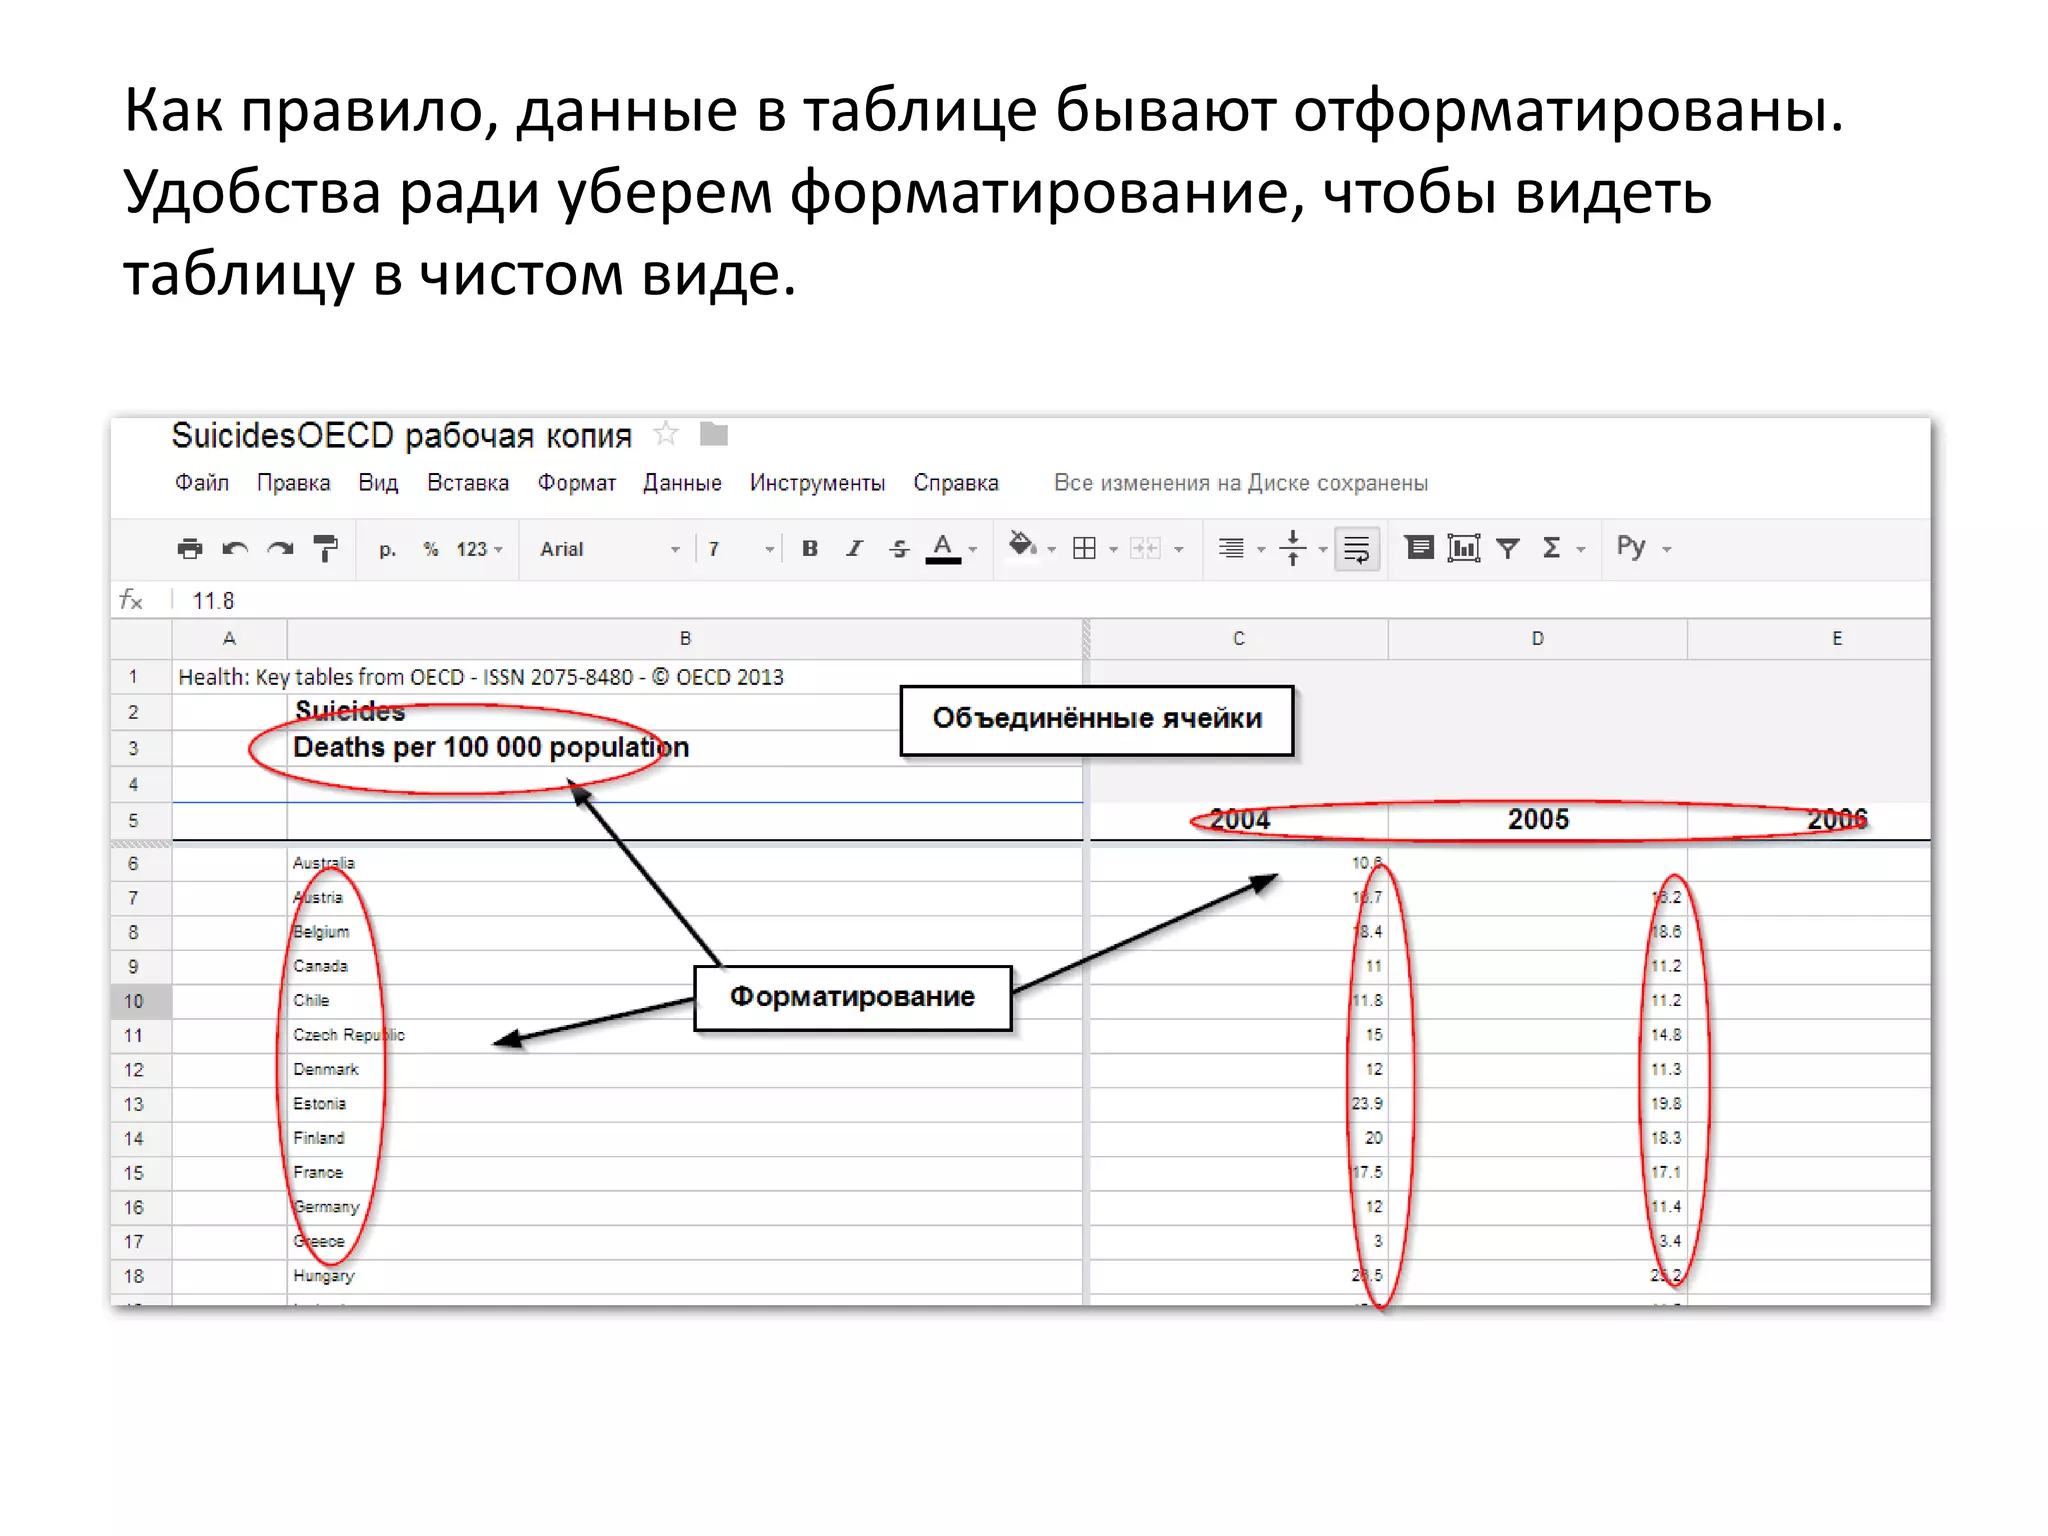Undo the last action
Image resolution: width=2048 pixels, height=1536 pixels.
coord(235,548)
